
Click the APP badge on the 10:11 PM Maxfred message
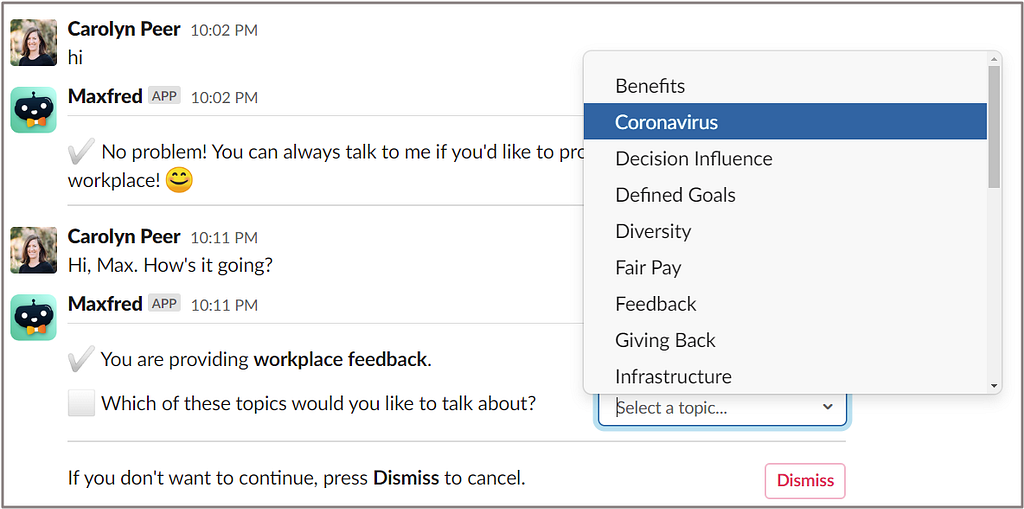pyautogui.click(x=165, y=304)
